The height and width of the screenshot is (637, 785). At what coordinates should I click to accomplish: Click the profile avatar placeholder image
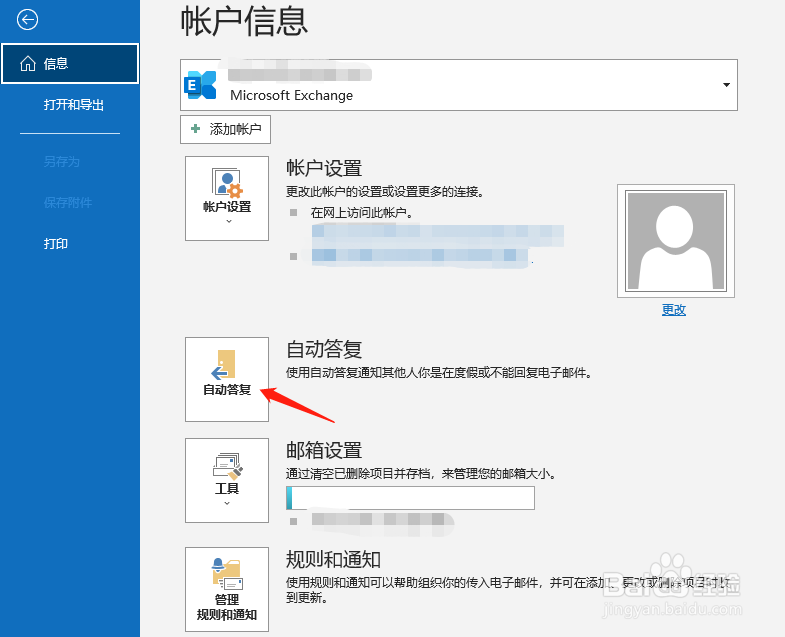pos(676,241)
